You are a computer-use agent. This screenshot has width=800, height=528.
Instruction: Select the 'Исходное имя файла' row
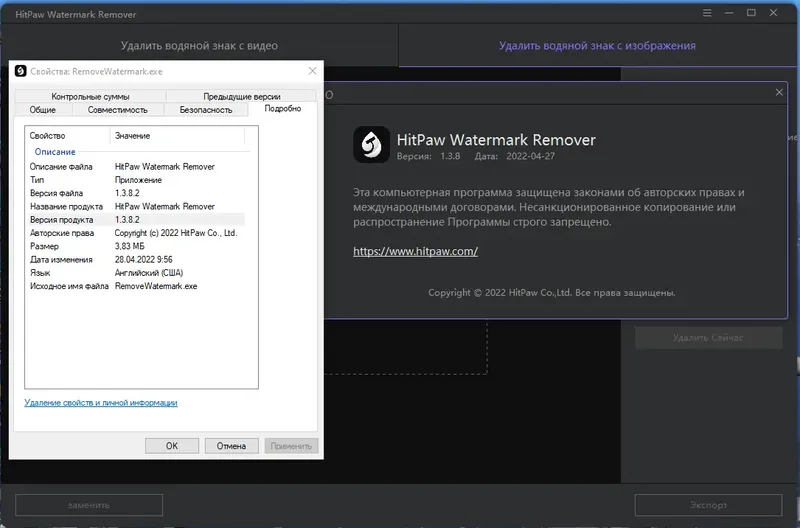pos(137,286)
